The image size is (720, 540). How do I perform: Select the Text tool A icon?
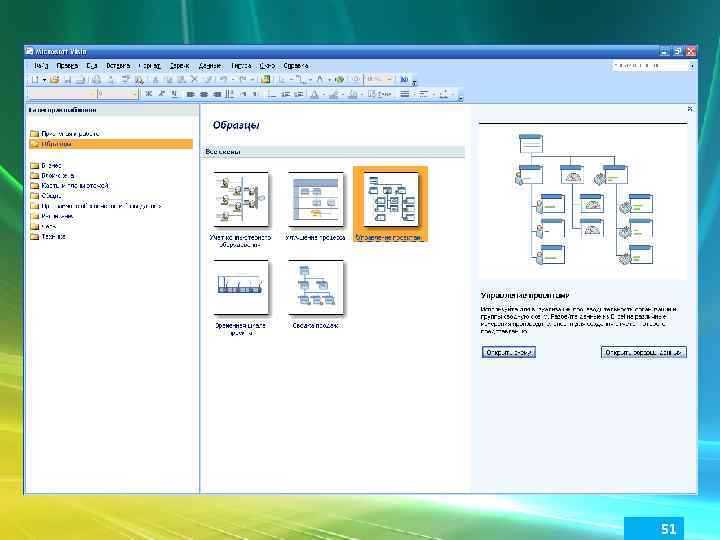(320, 79)
